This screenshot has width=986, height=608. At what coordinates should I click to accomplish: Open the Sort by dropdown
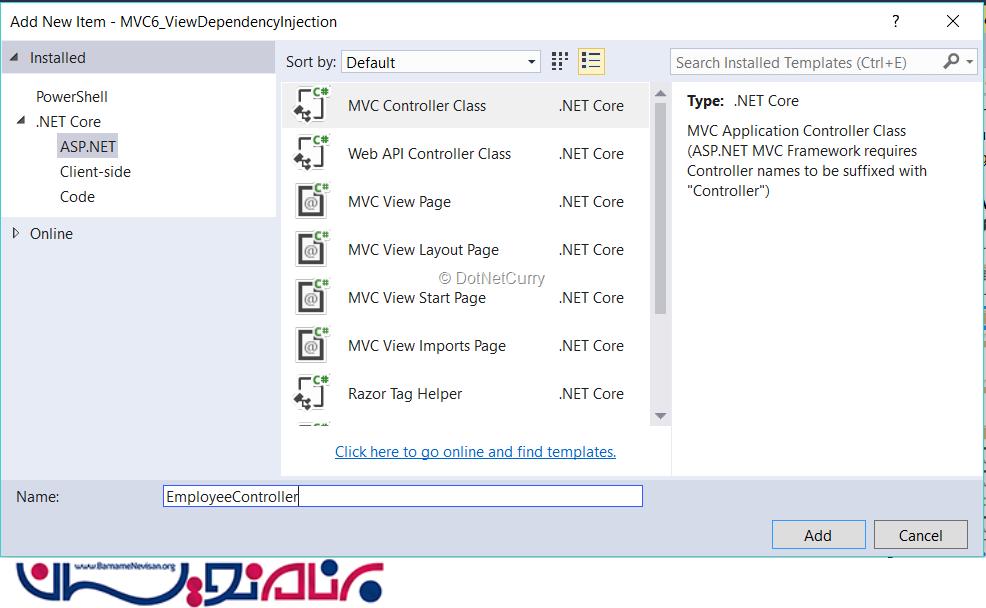[440, 62]
